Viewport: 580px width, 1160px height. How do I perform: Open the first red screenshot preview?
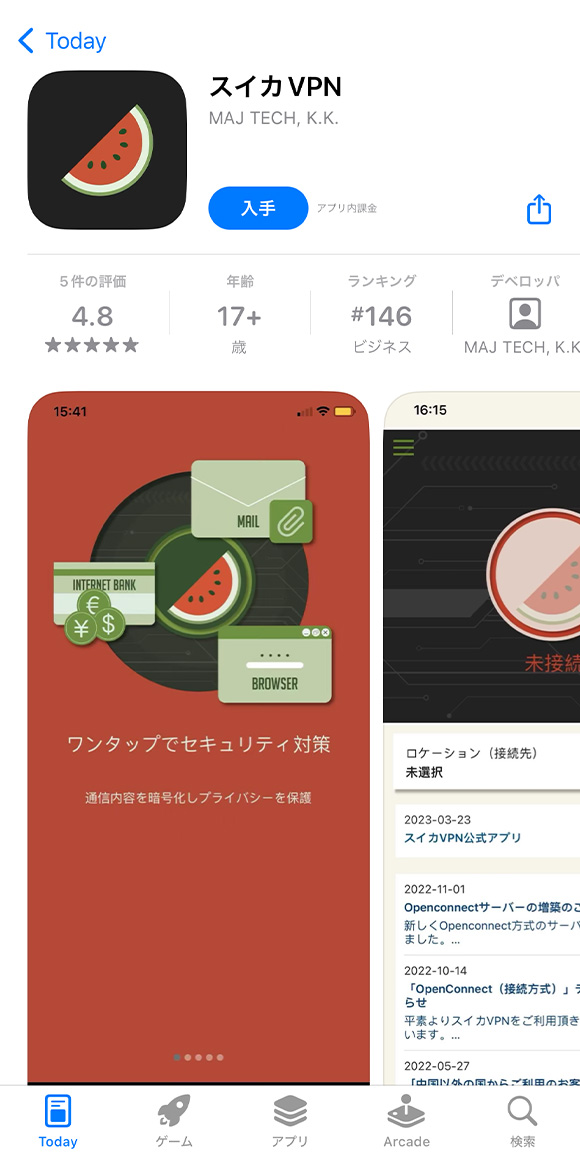click(x=199, y=738)
